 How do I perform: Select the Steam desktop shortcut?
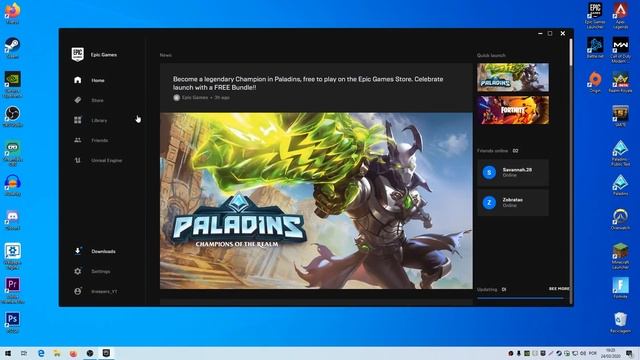(x=13, y=48)
